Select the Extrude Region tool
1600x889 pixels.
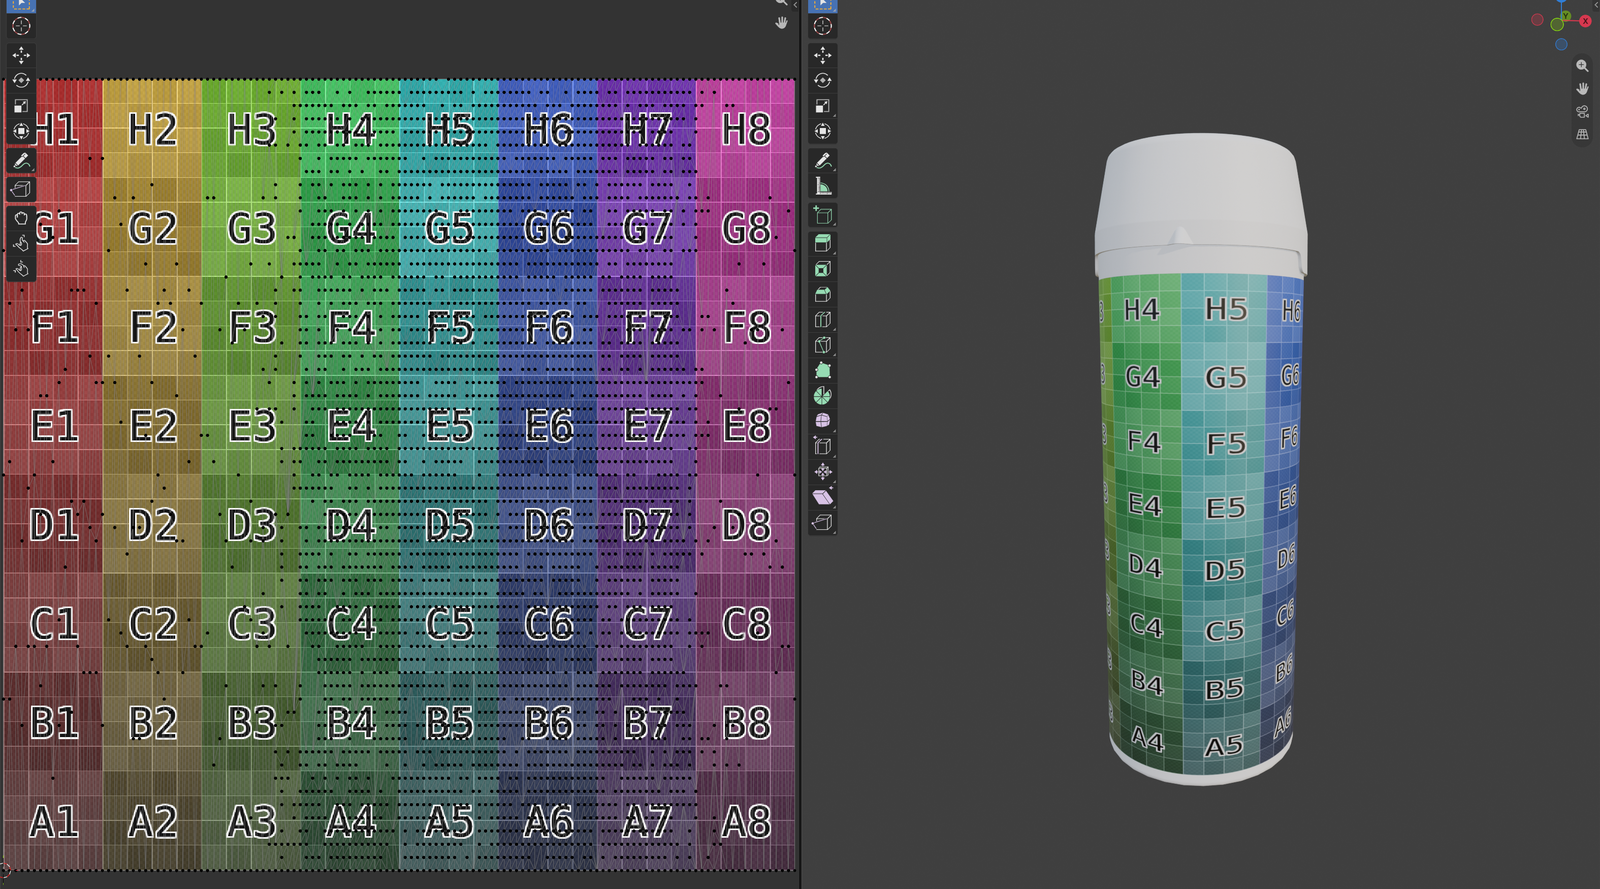[x=823, y=243]
